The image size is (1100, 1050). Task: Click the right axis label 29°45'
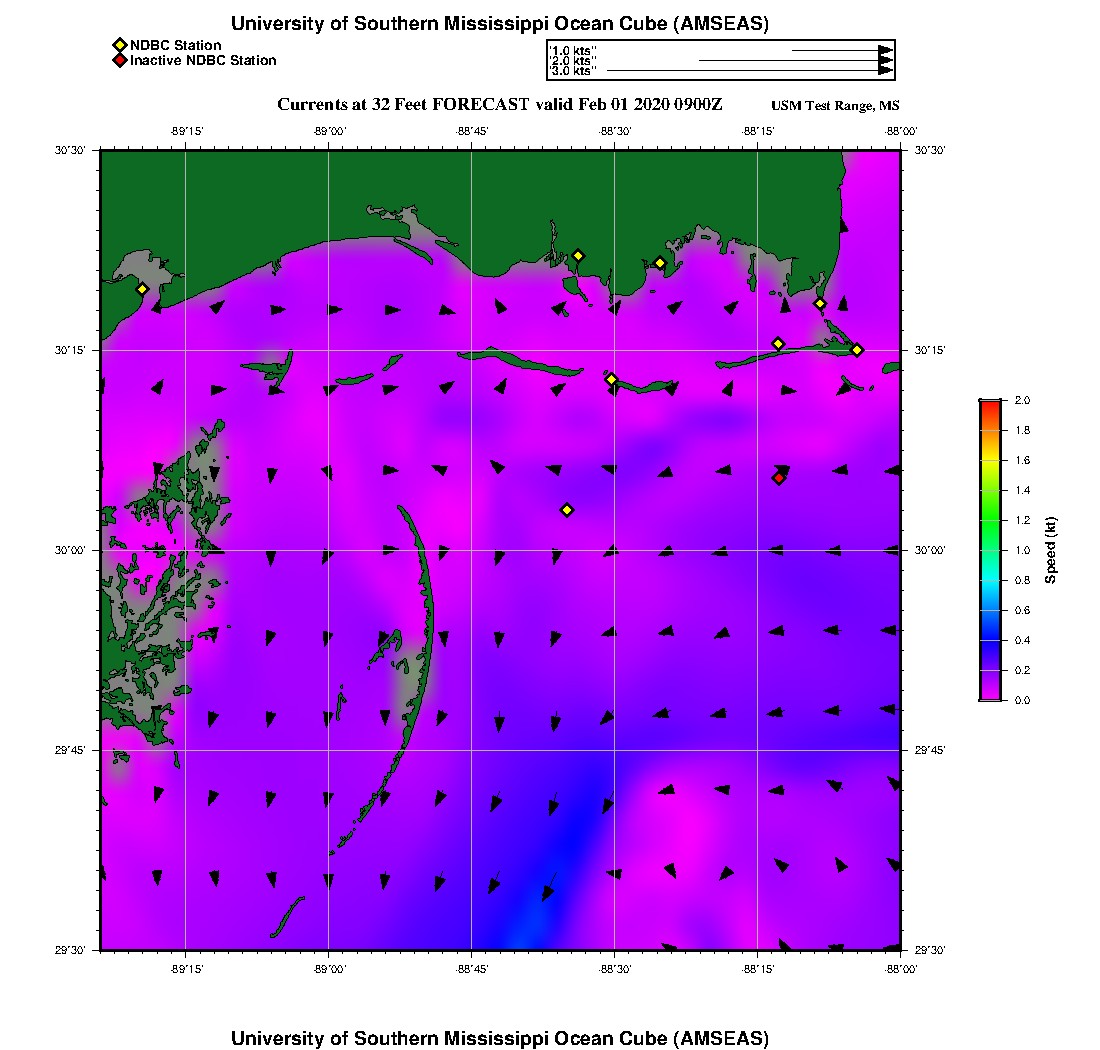click(930, 751)
